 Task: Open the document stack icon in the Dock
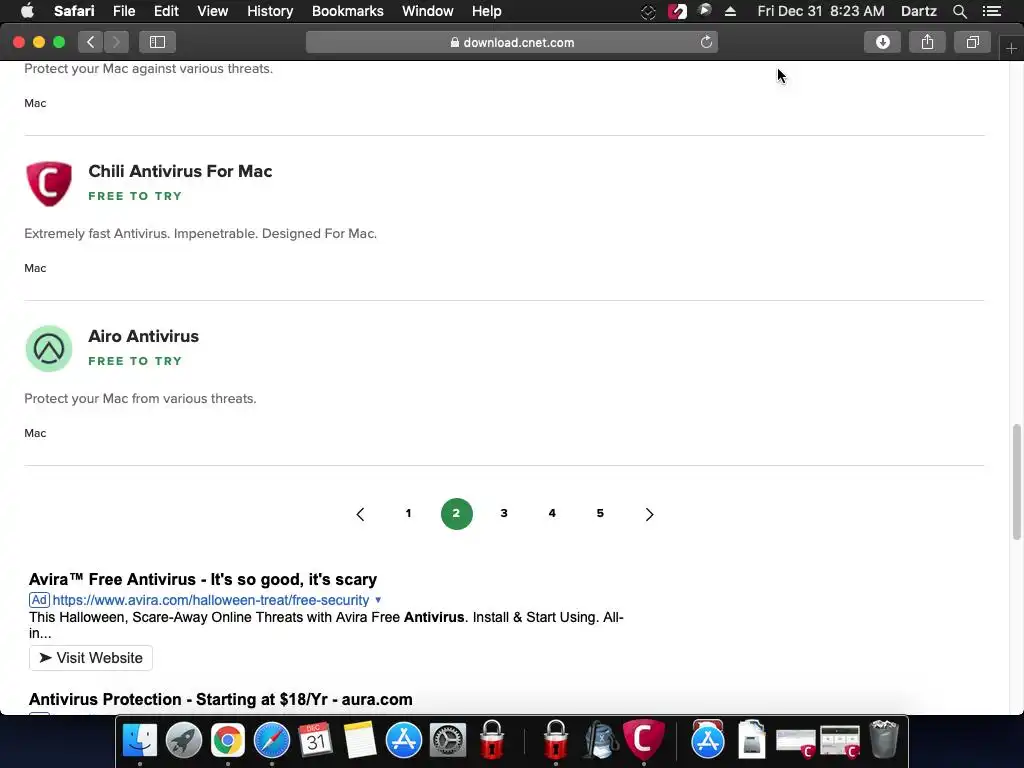[752, 741]
